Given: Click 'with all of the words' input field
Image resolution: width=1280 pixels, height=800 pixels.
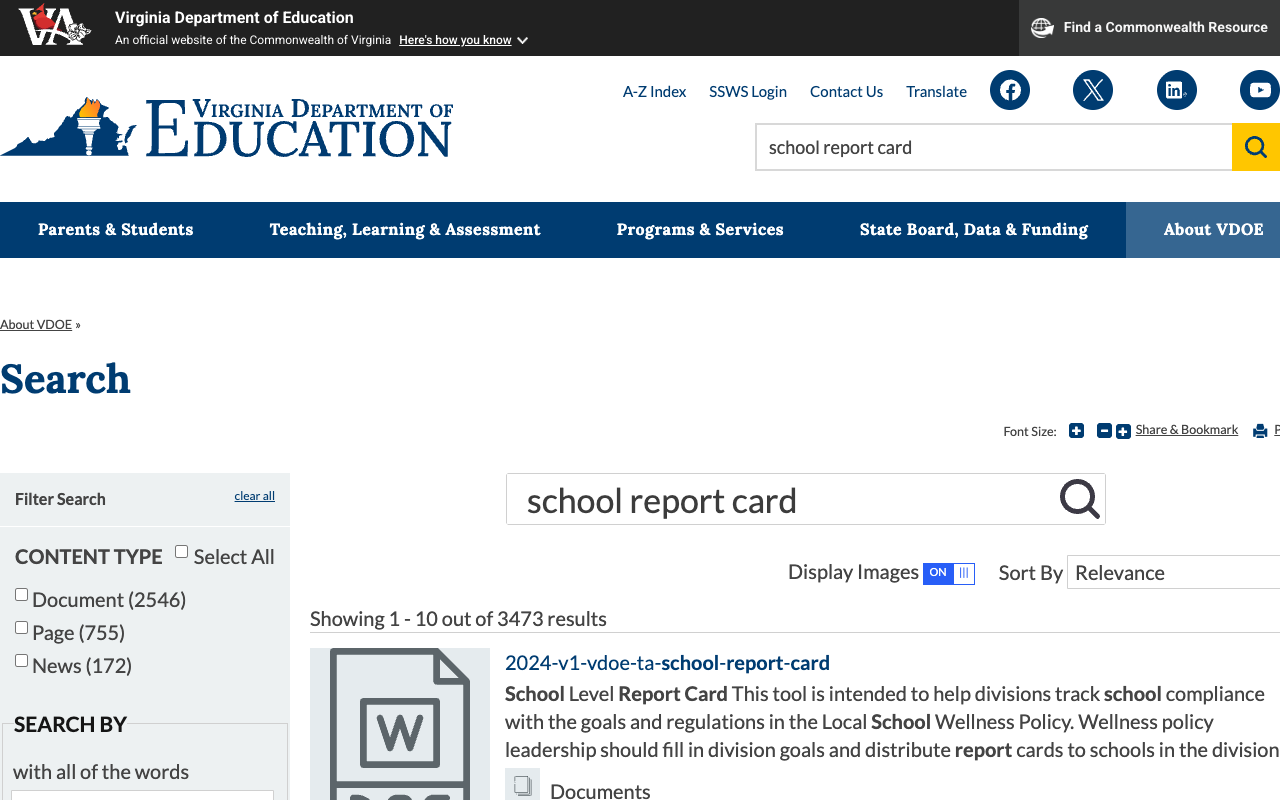Looking at the screenshot, I should [x=142, y=795].
